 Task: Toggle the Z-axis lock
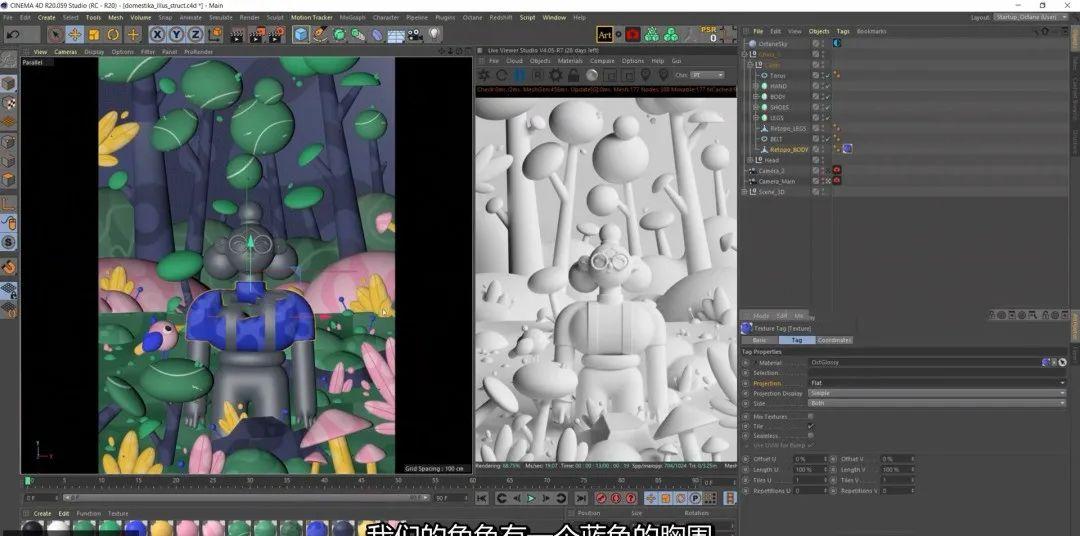[196, 34]
